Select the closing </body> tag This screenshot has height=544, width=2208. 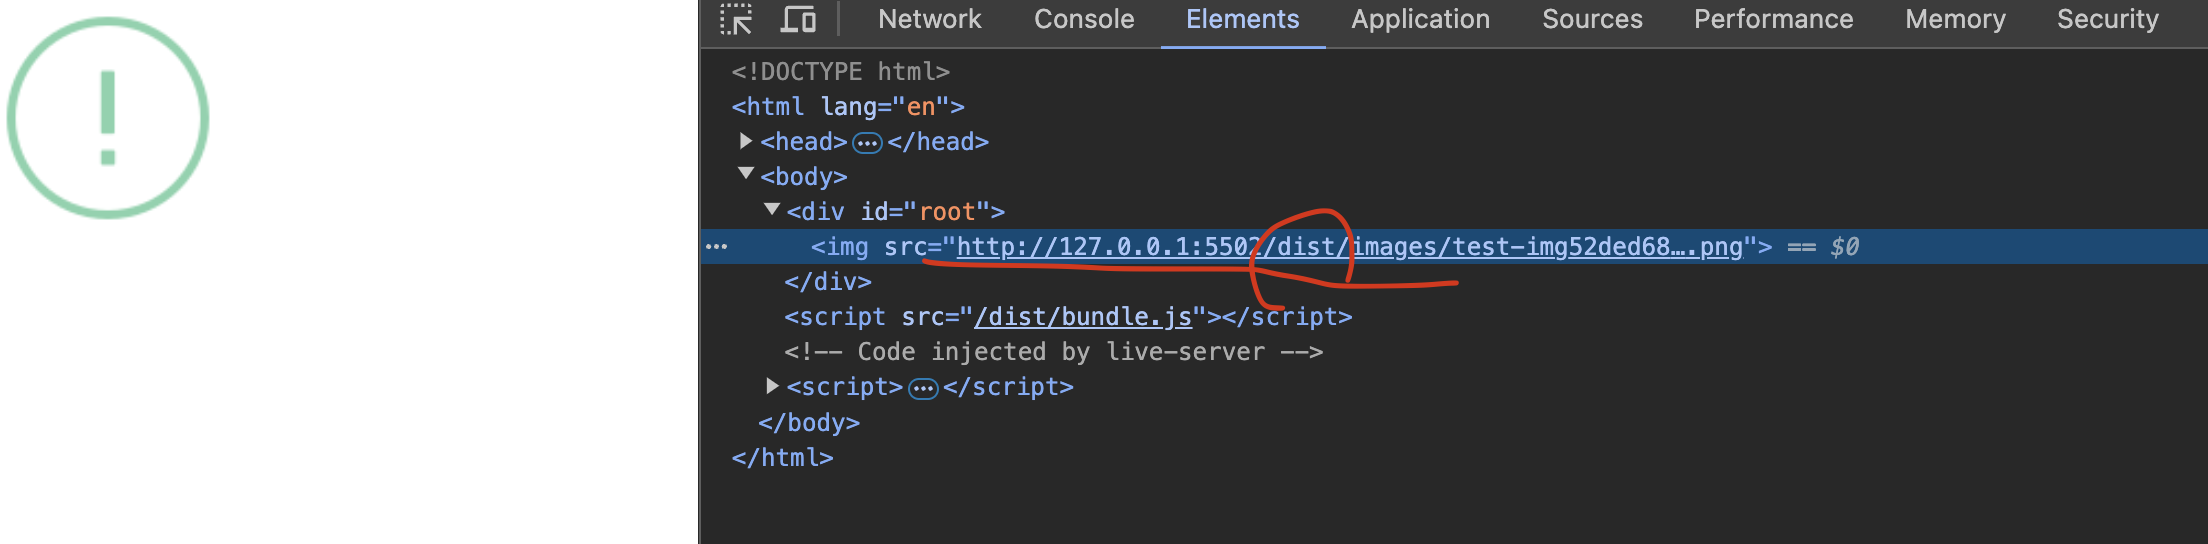pos(809,423)
